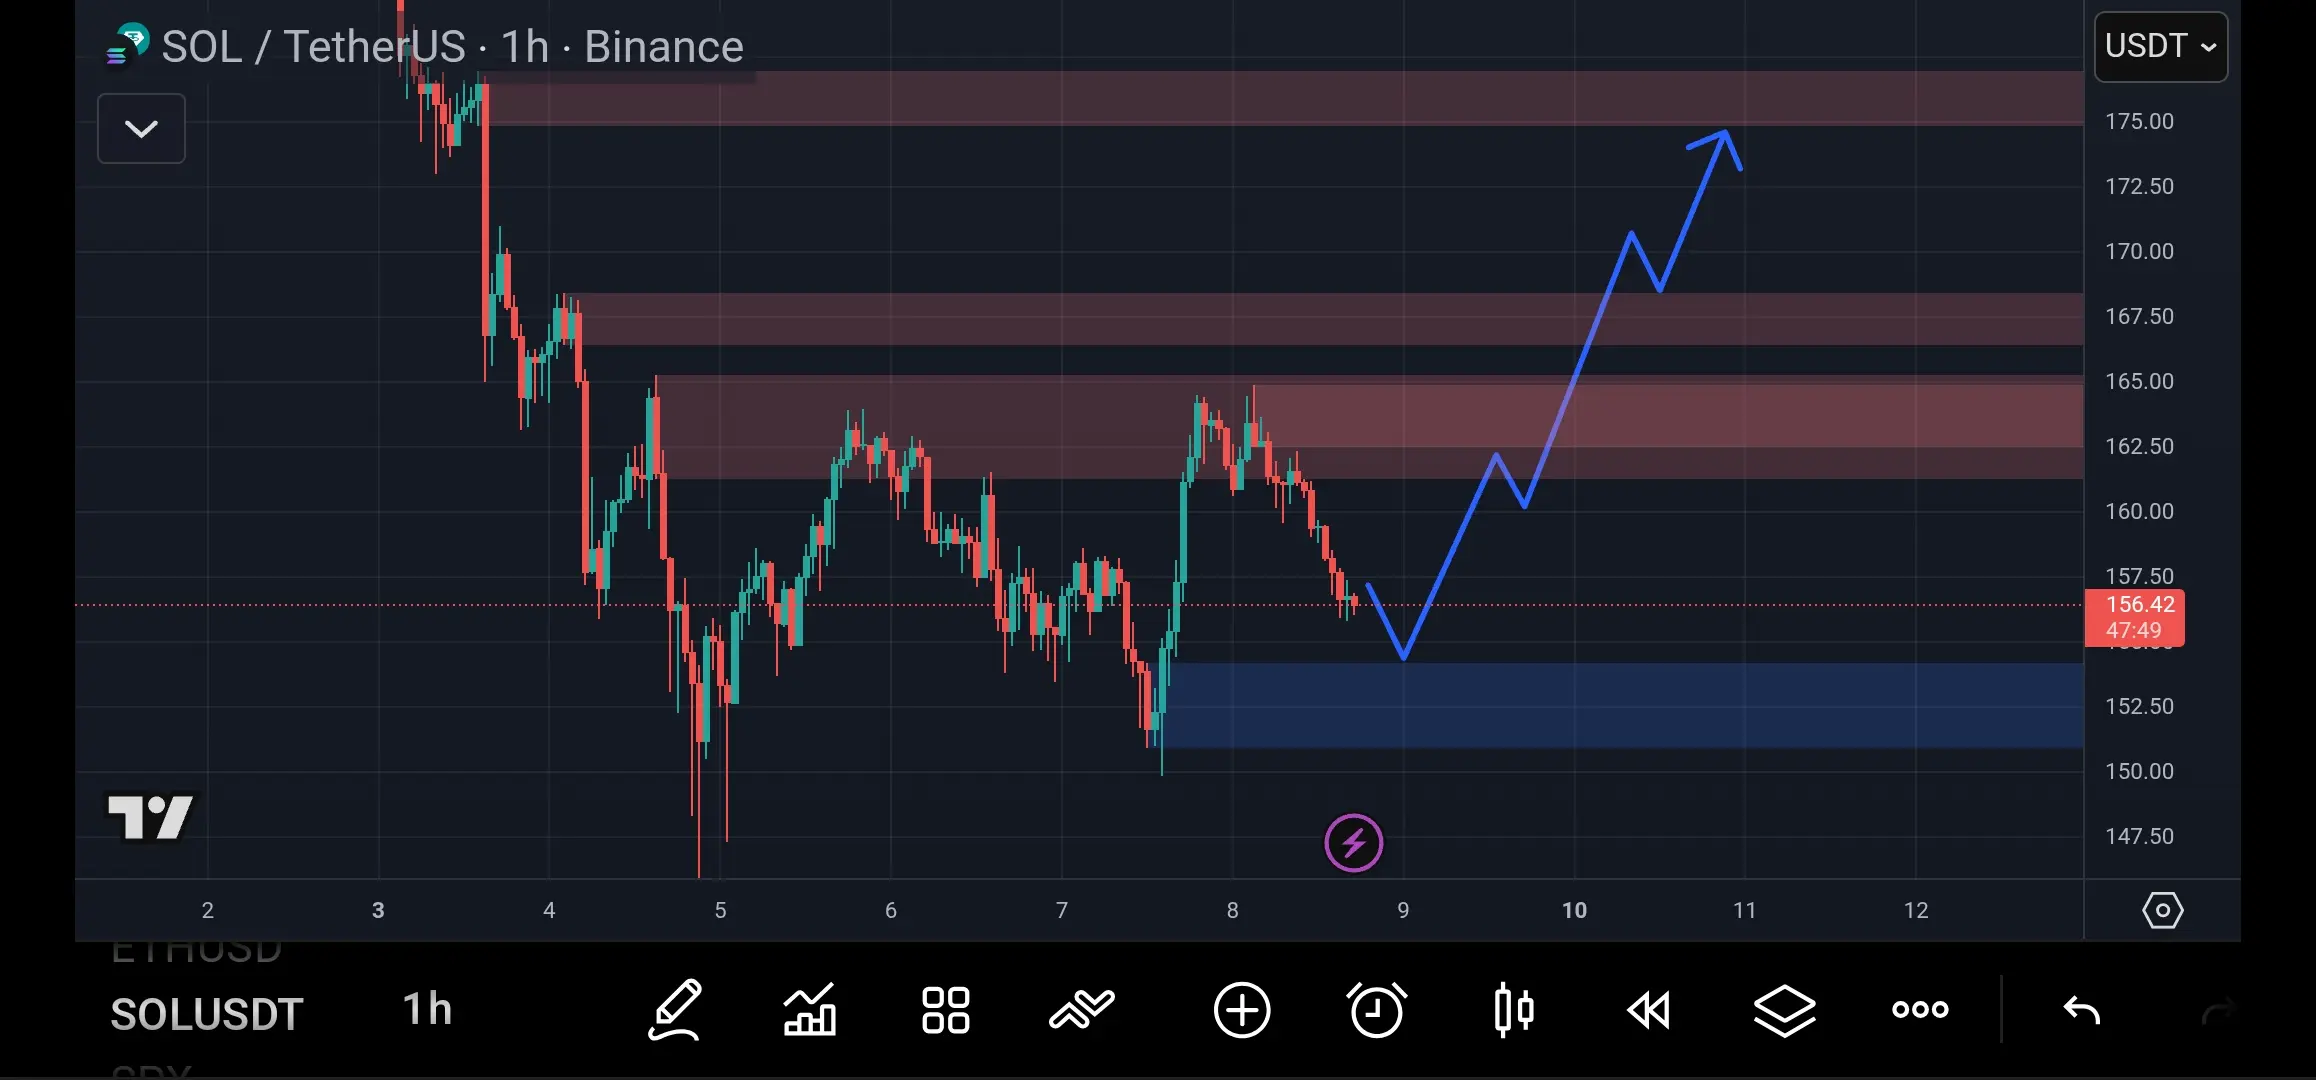Tap the TradingView logo
This screenshot has height=1080, width=2316.
[x=150, y=818]
